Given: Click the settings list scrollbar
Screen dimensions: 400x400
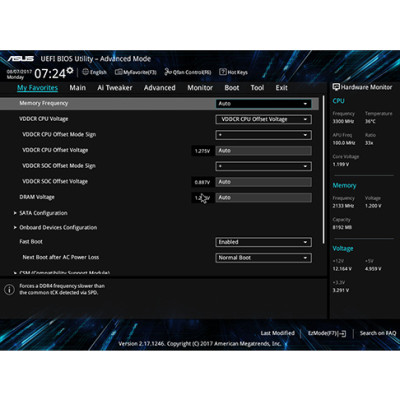Looking at the screenshot, I should coord(323,170).
